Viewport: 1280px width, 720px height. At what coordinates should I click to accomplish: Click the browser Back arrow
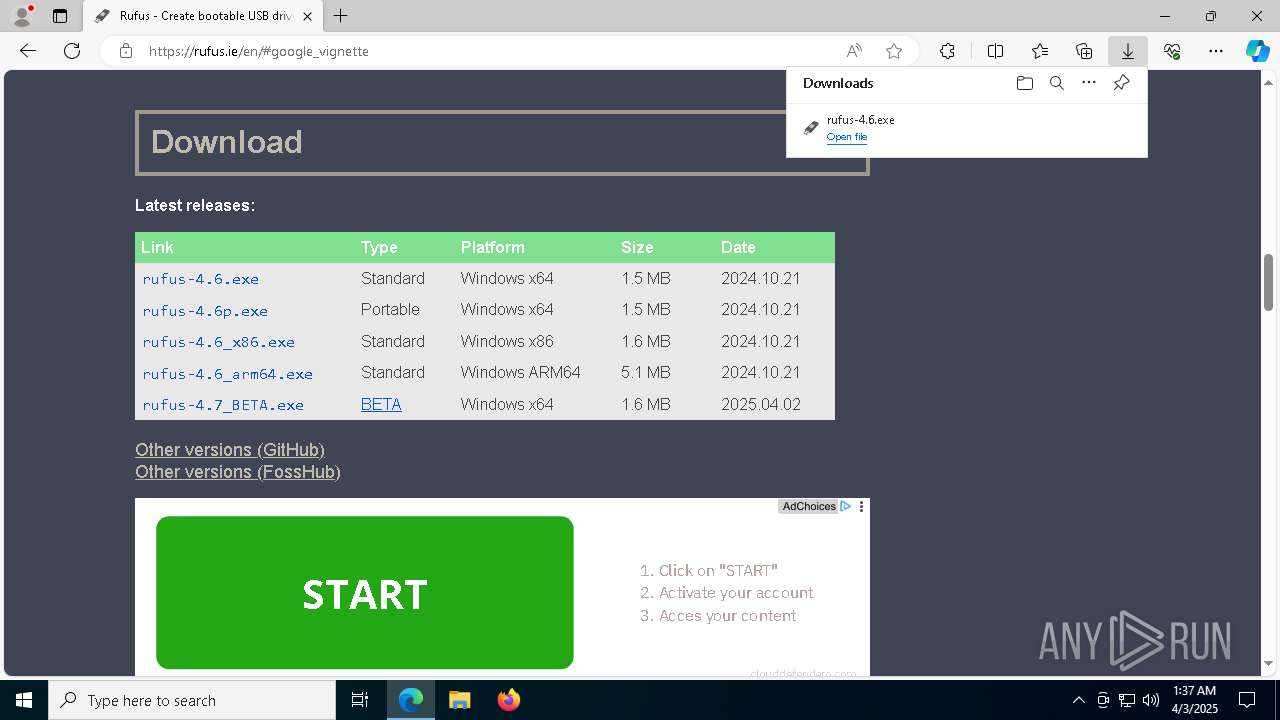(28, 51)
